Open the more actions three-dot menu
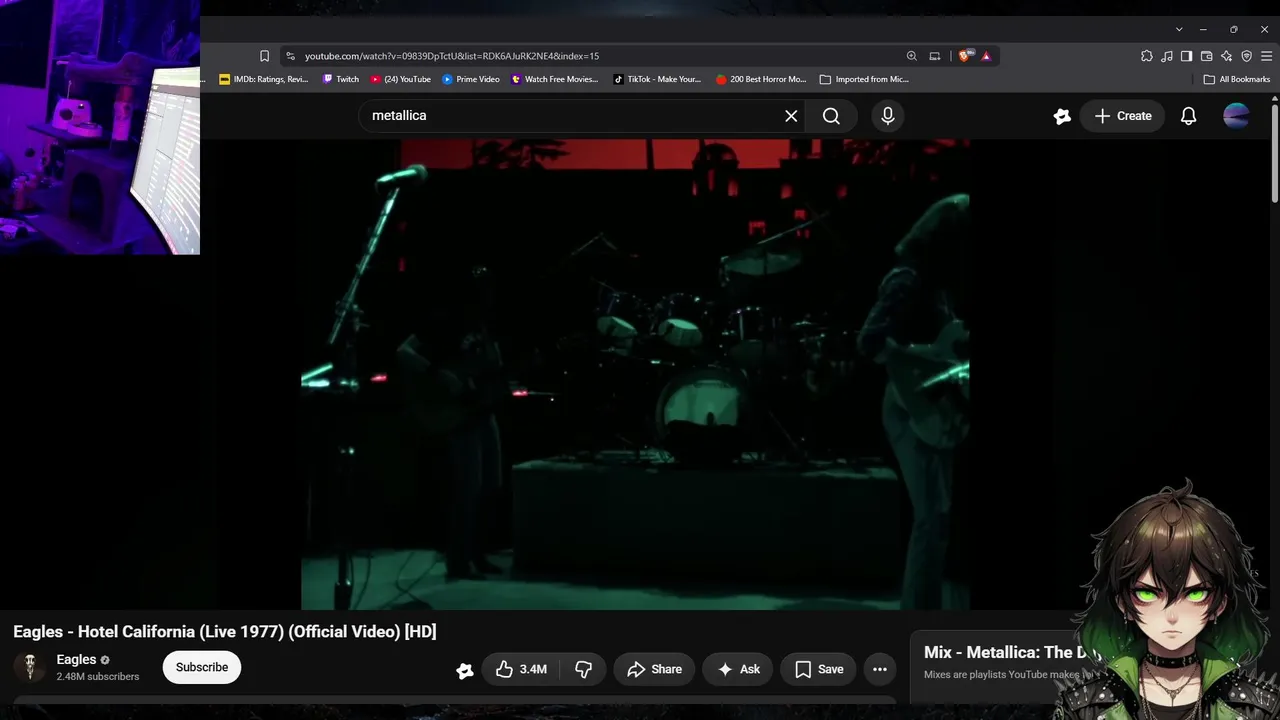1280x720 pixels. click(x=880, y=669)
